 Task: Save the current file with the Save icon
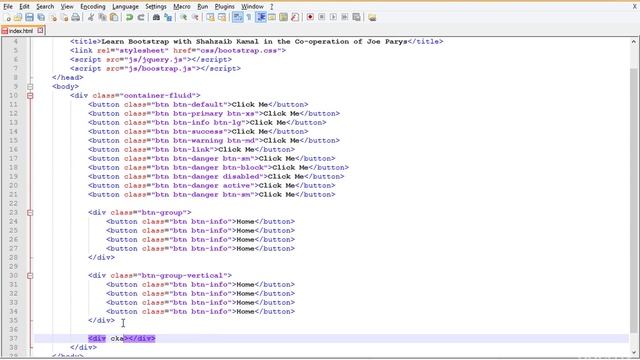click(29, 17)
